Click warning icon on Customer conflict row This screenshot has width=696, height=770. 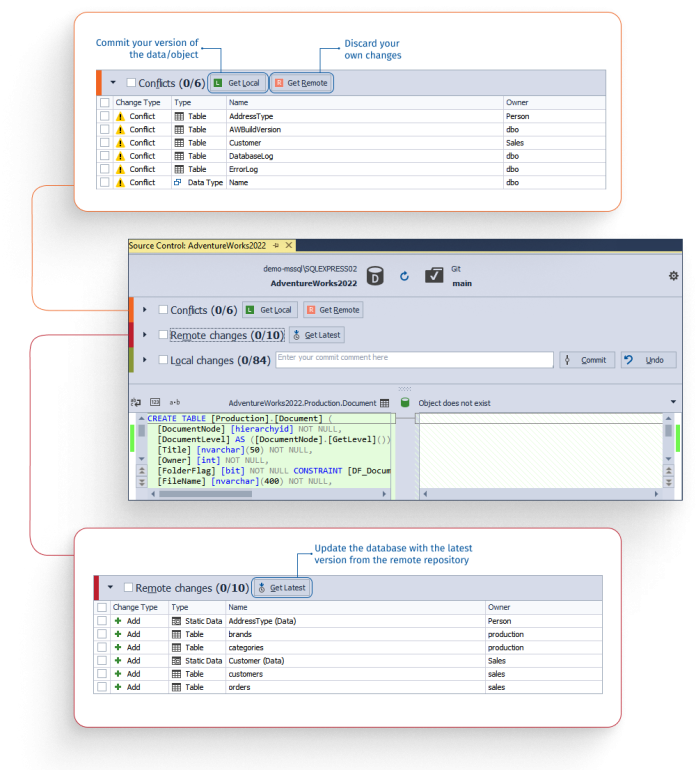click(x=120, y=143)
